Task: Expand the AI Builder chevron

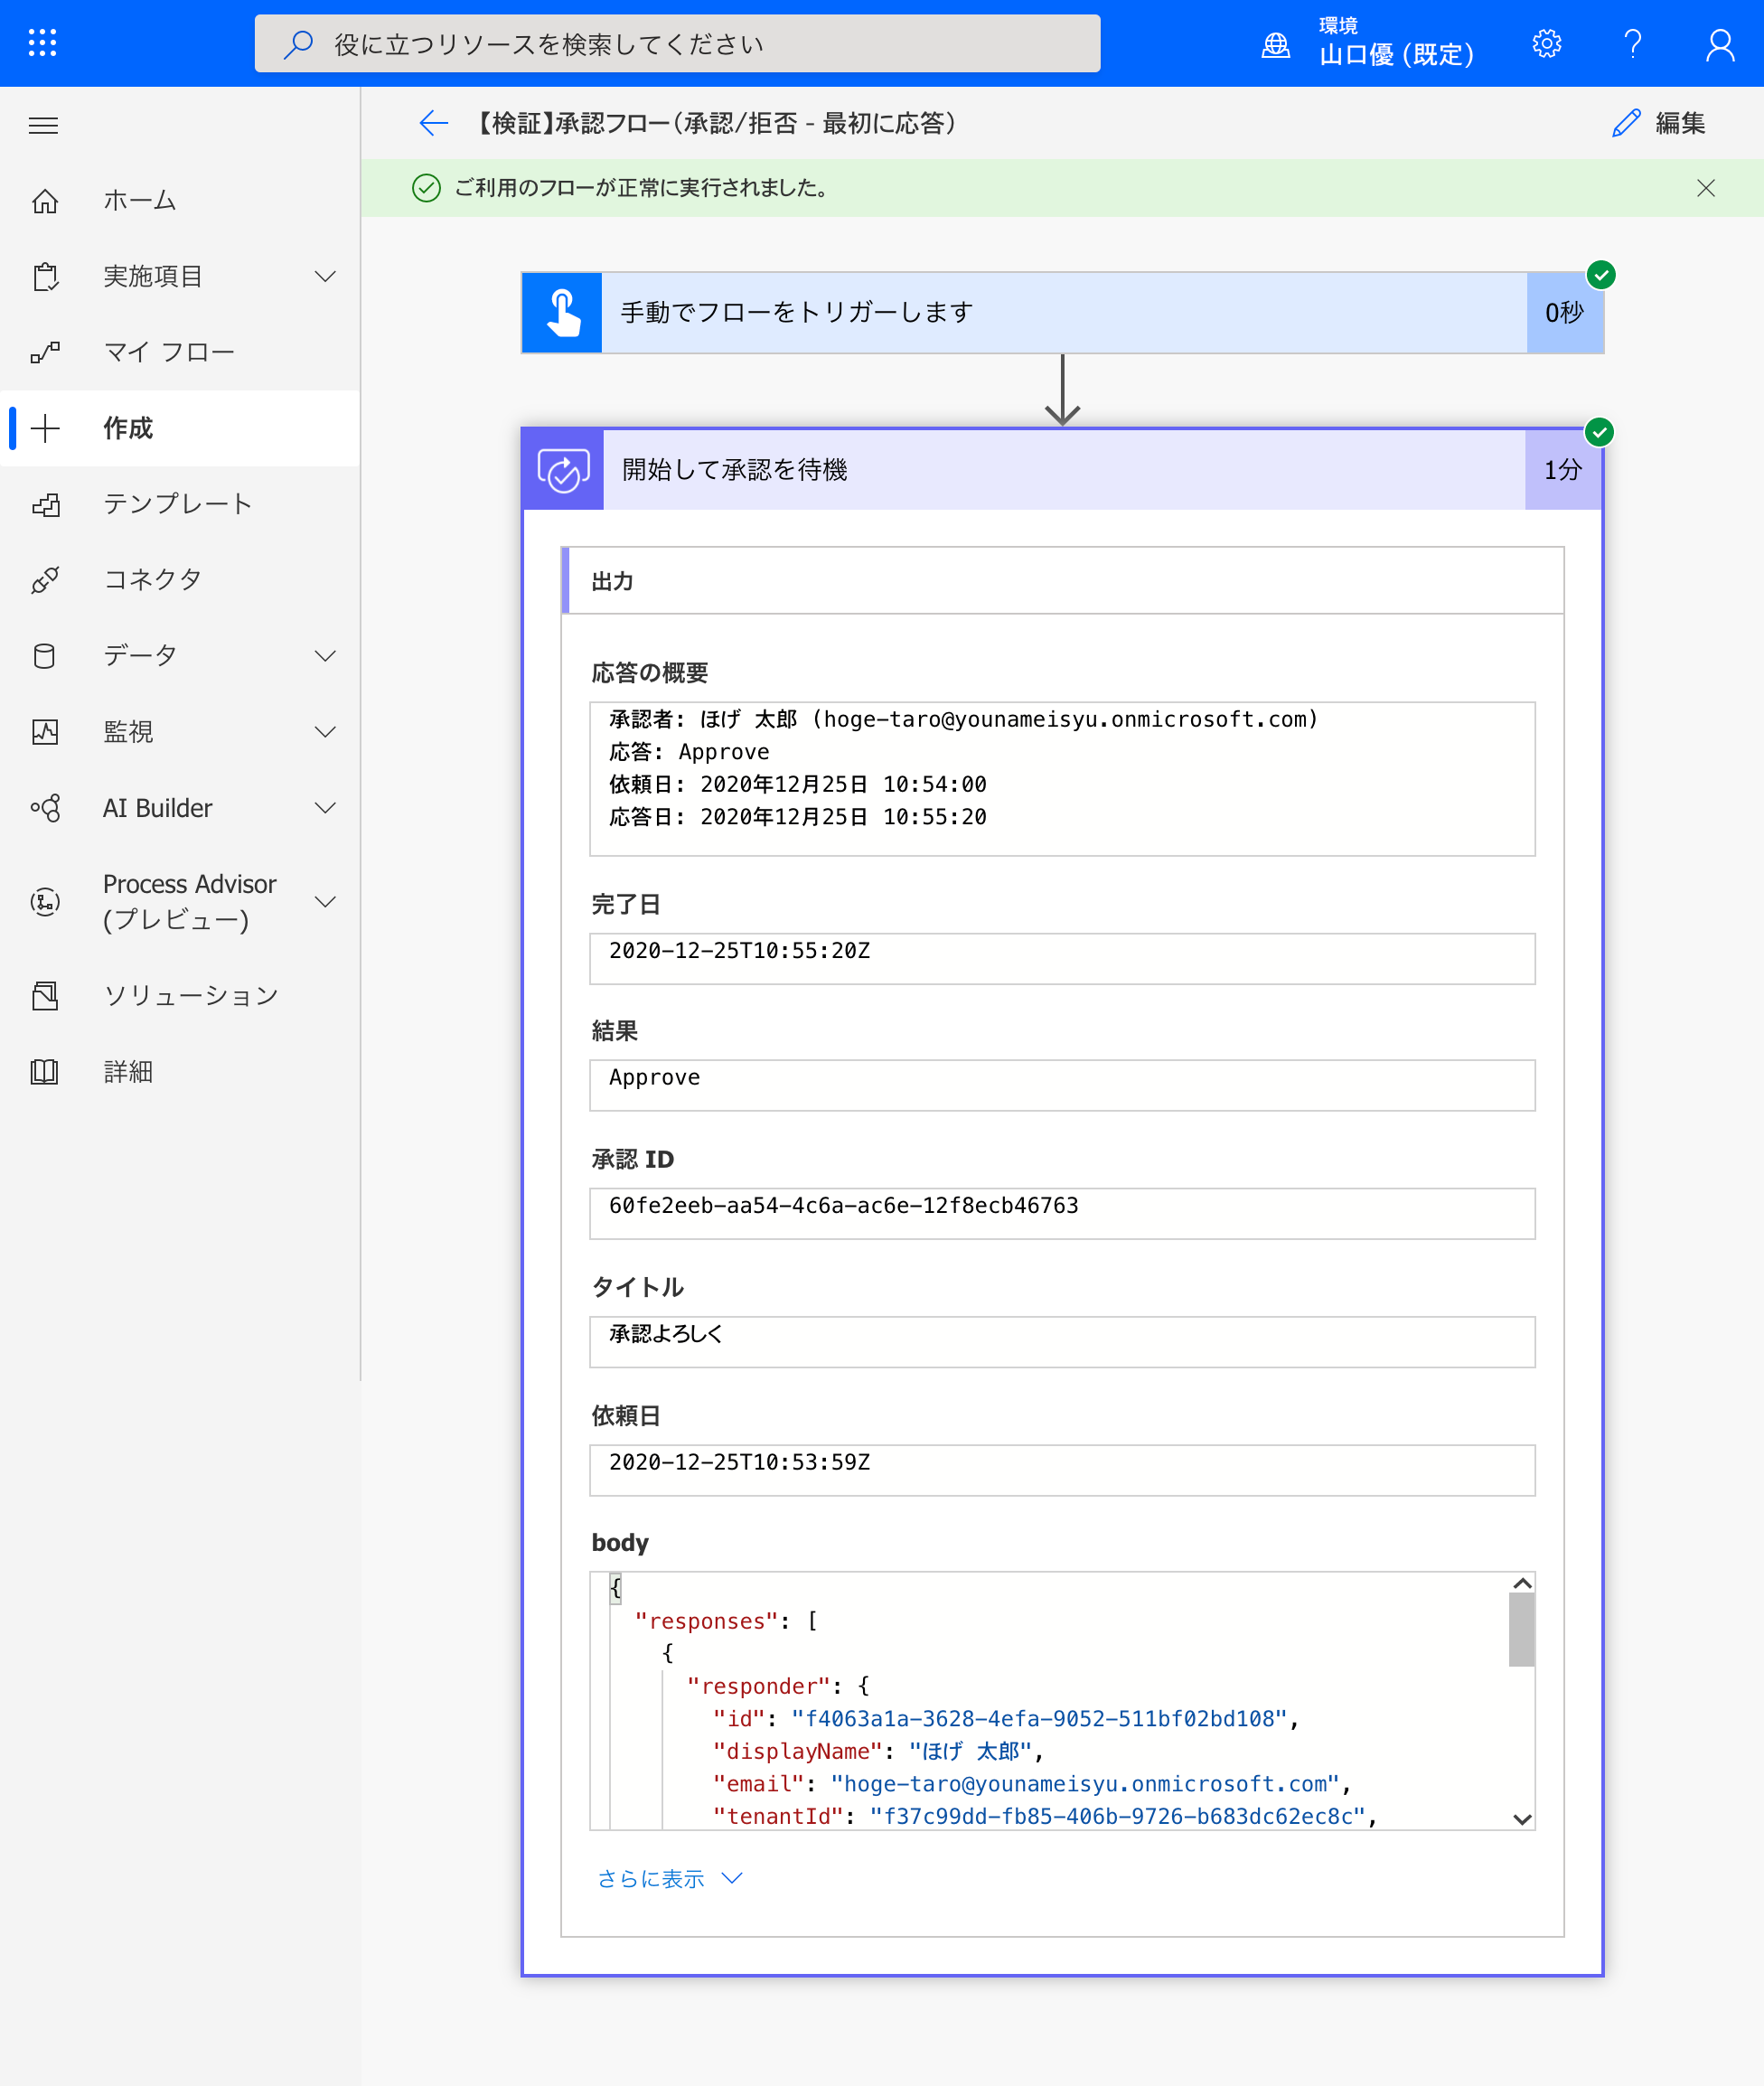Action: coord(325,808)
